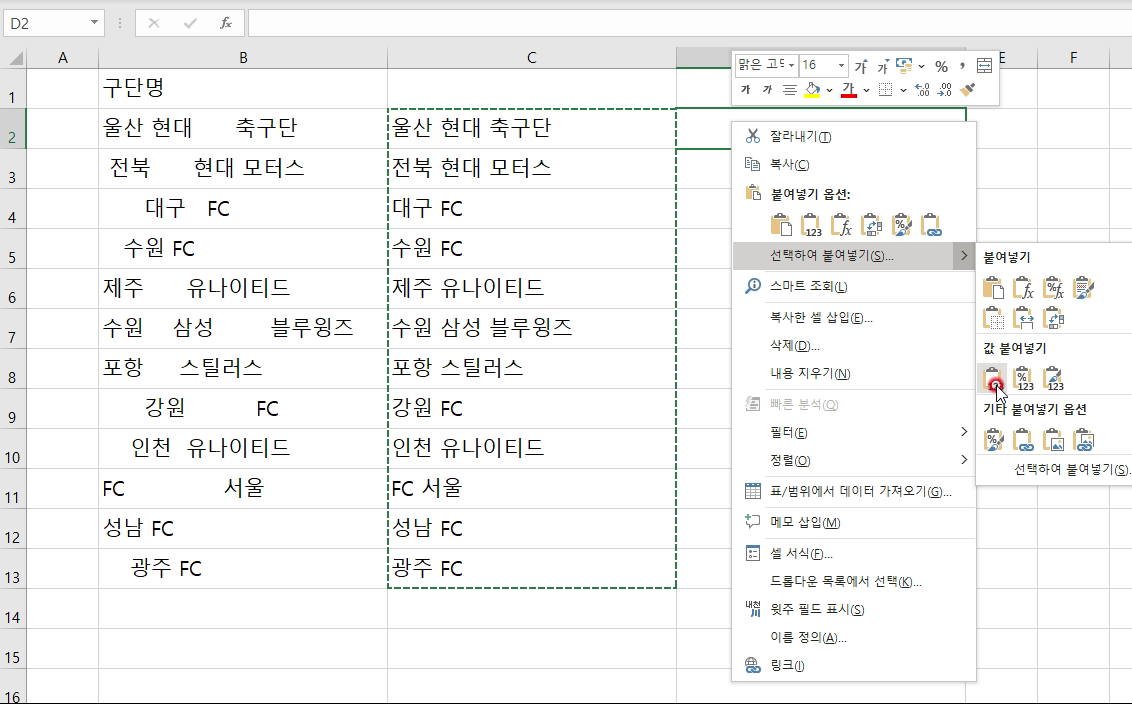Click Merge and Center in the mini toolbar
The image size is (1132, 704).
pyautogui.click(x=984, y=66)
